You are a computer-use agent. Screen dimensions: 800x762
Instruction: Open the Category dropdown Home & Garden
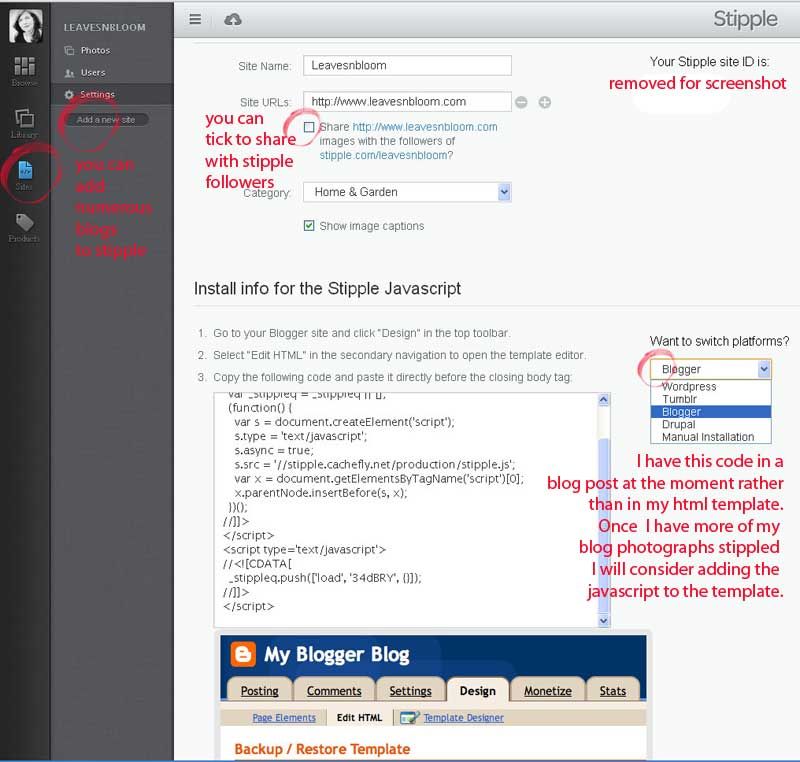(x=407, y=192)
